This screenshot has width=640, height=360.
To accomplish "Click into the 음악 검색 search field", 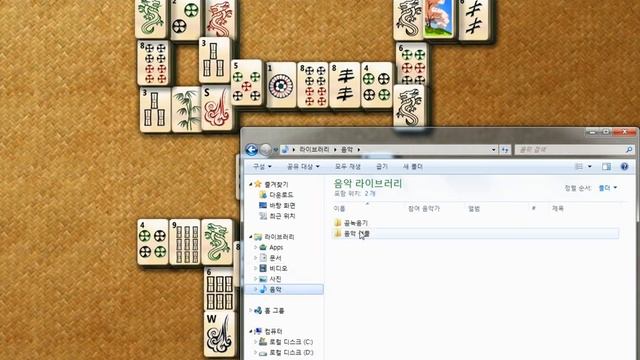I will pyautogui.click(x=570, y=150).
